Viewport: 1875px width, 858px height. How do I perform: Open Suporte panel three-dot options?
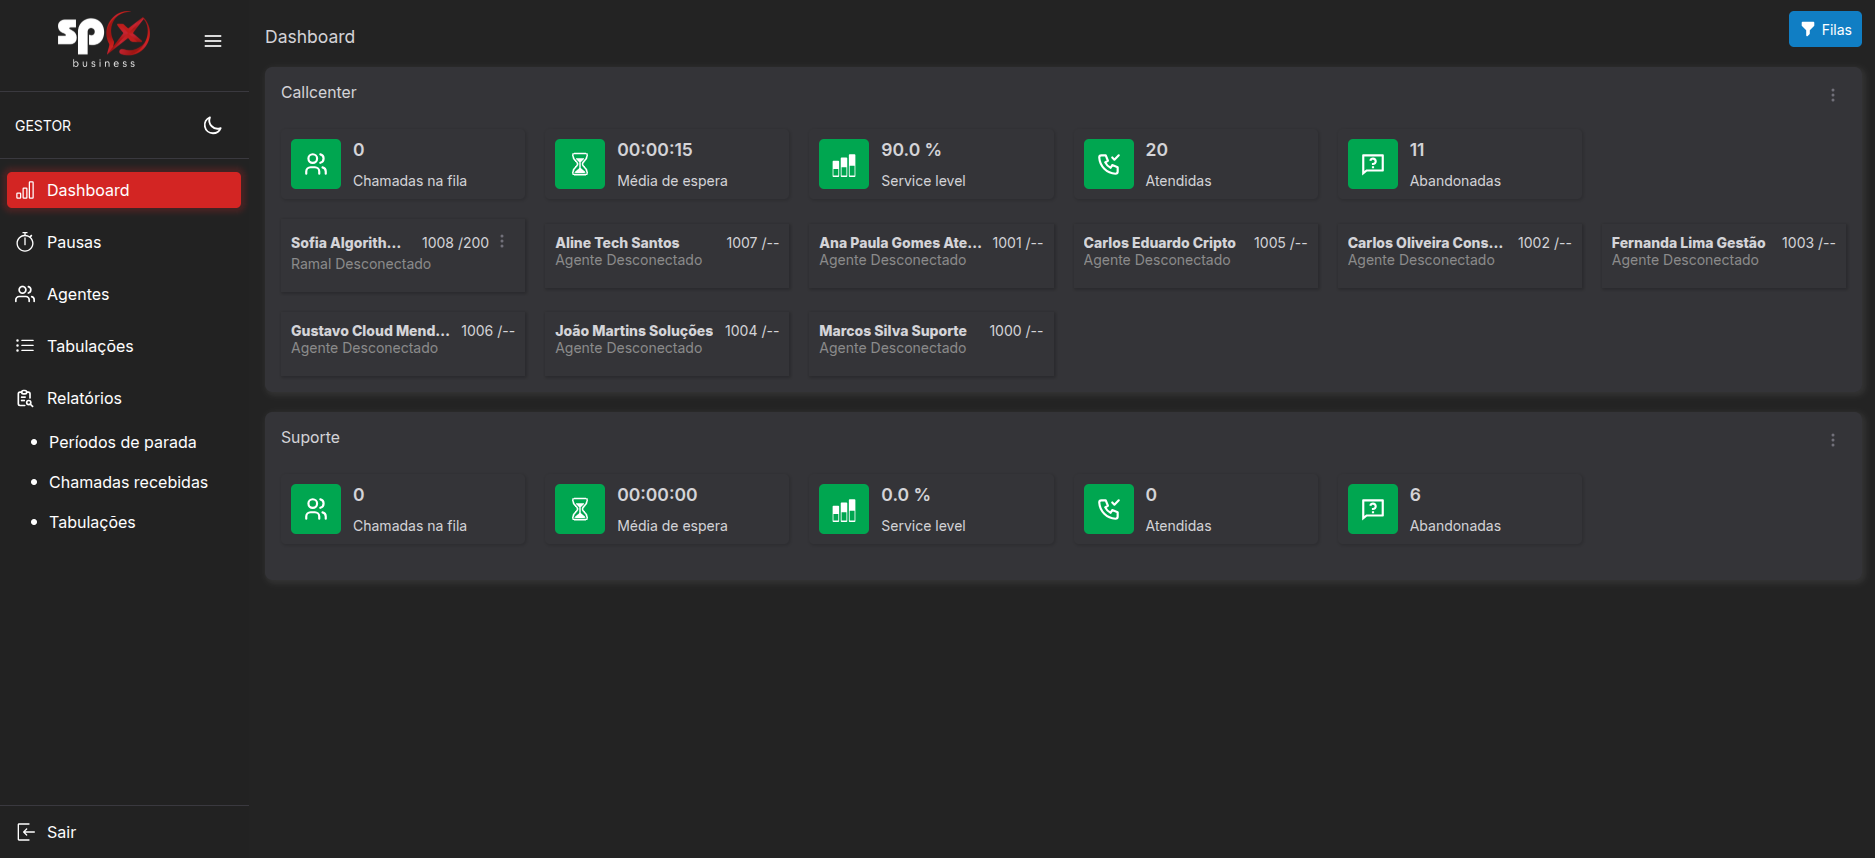coord(1832,440)
